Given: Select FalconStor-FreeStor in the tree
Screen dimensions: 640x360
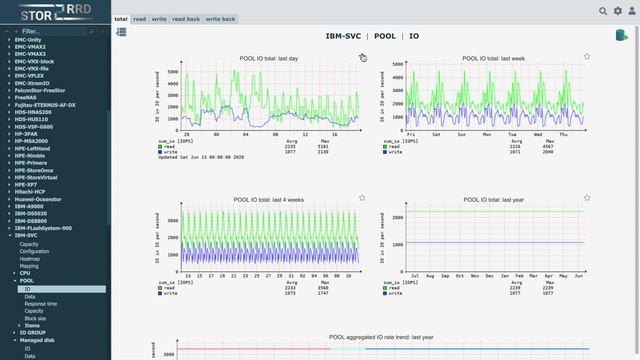Looking at the screenshot, I should [x=40, y=91].
